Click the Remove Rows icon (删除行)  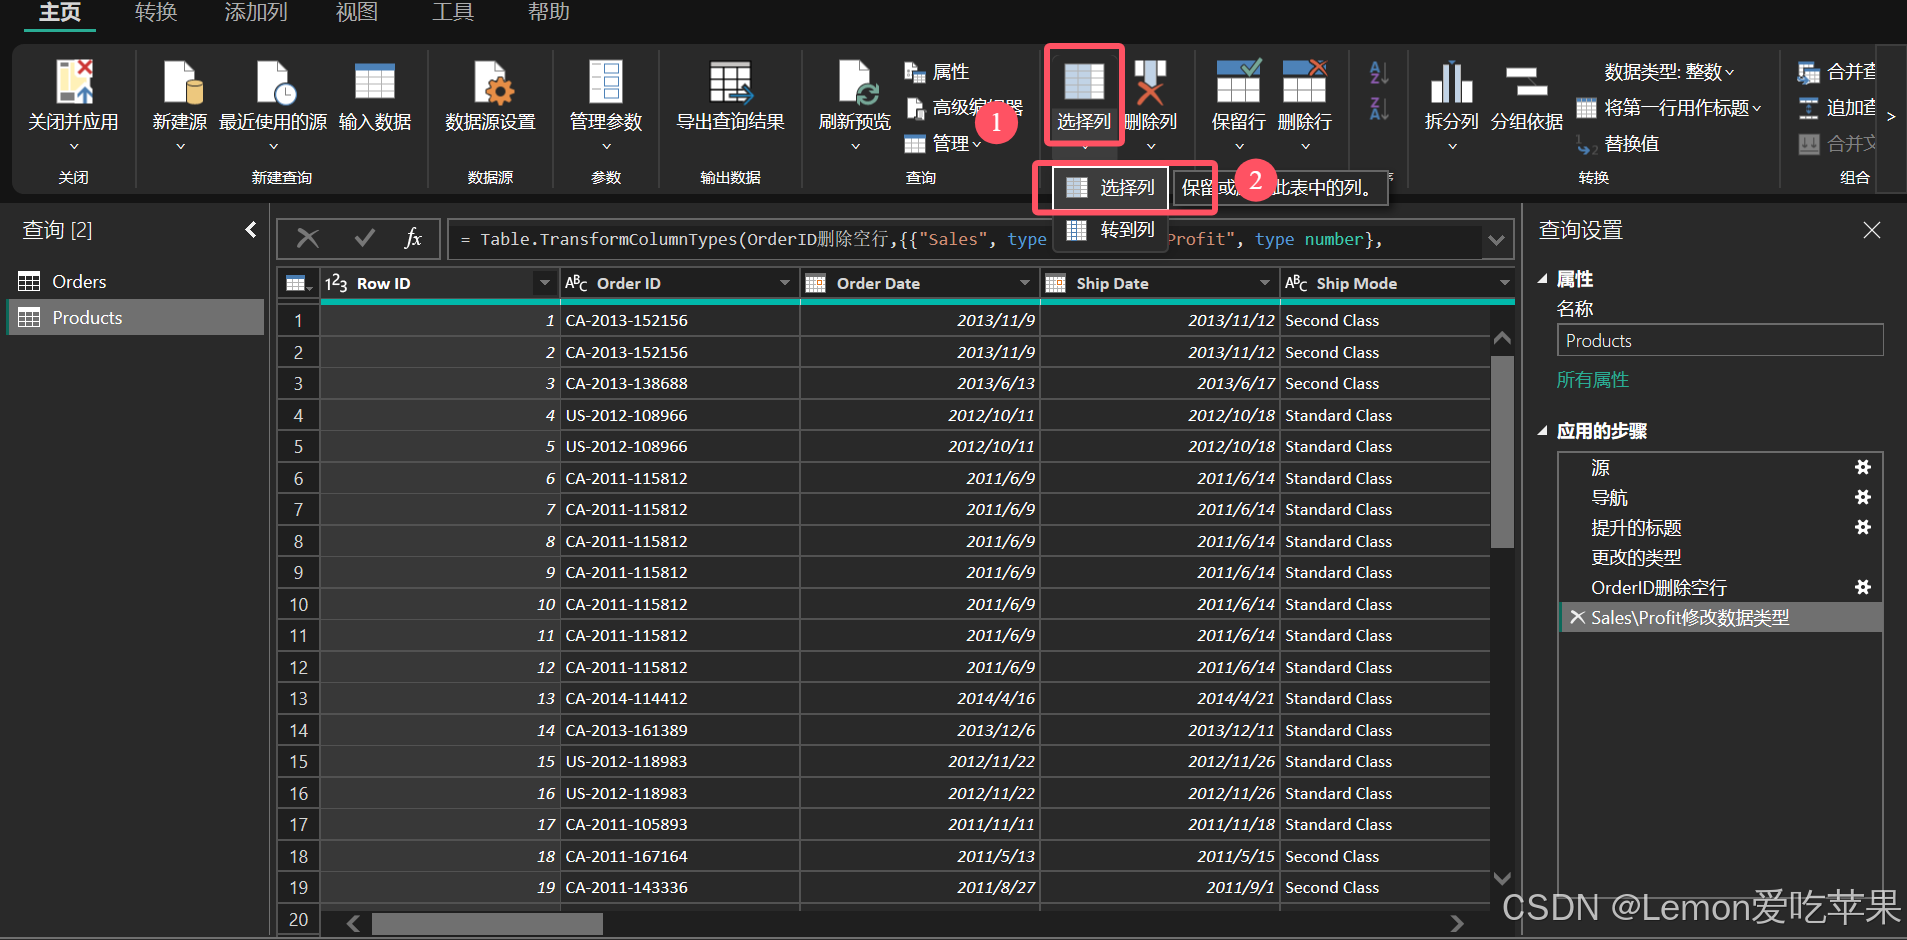(1305, 82)
